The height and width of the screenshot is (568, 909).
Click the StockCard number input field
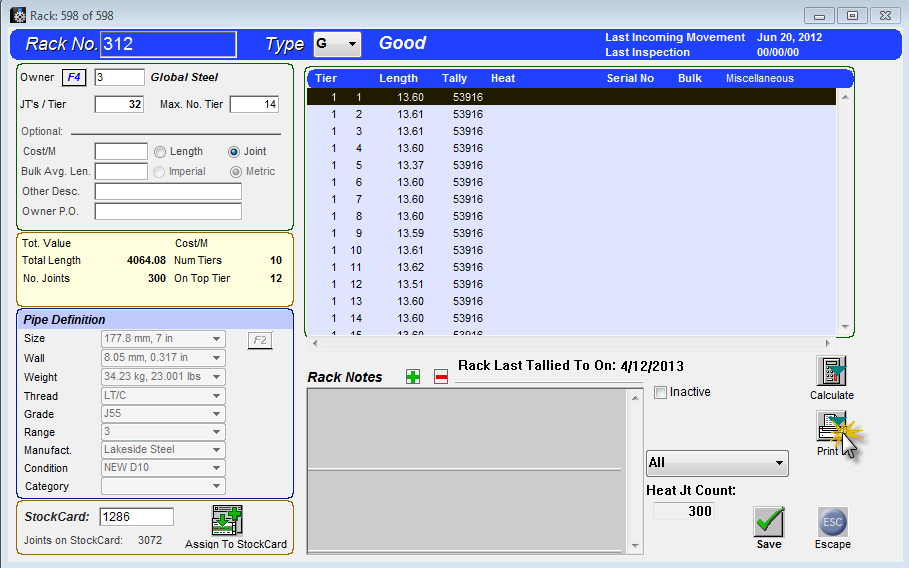coord(136,517)
